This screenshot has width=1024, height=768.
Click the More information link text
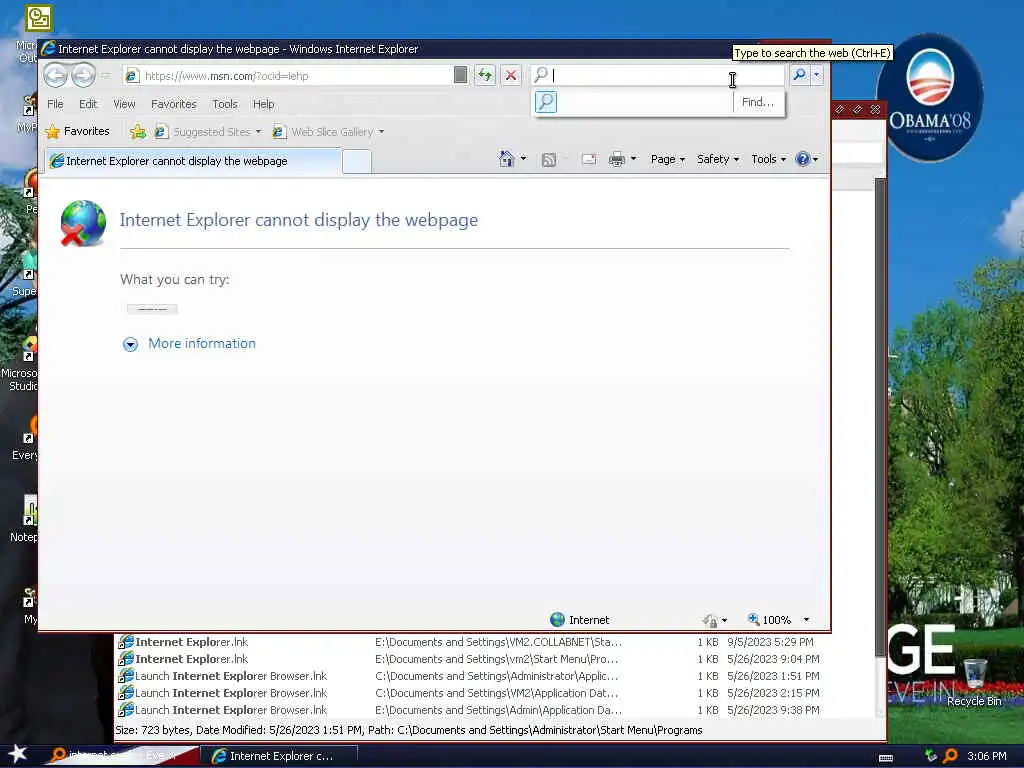202,344
